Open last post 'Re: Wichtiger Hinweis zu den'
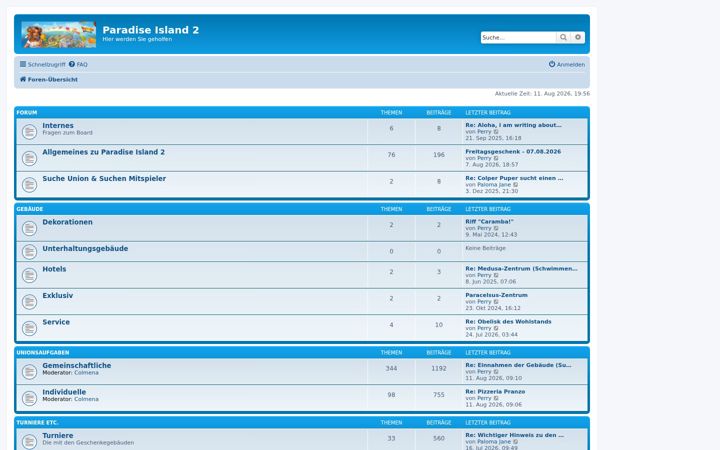 coord(514,435)
